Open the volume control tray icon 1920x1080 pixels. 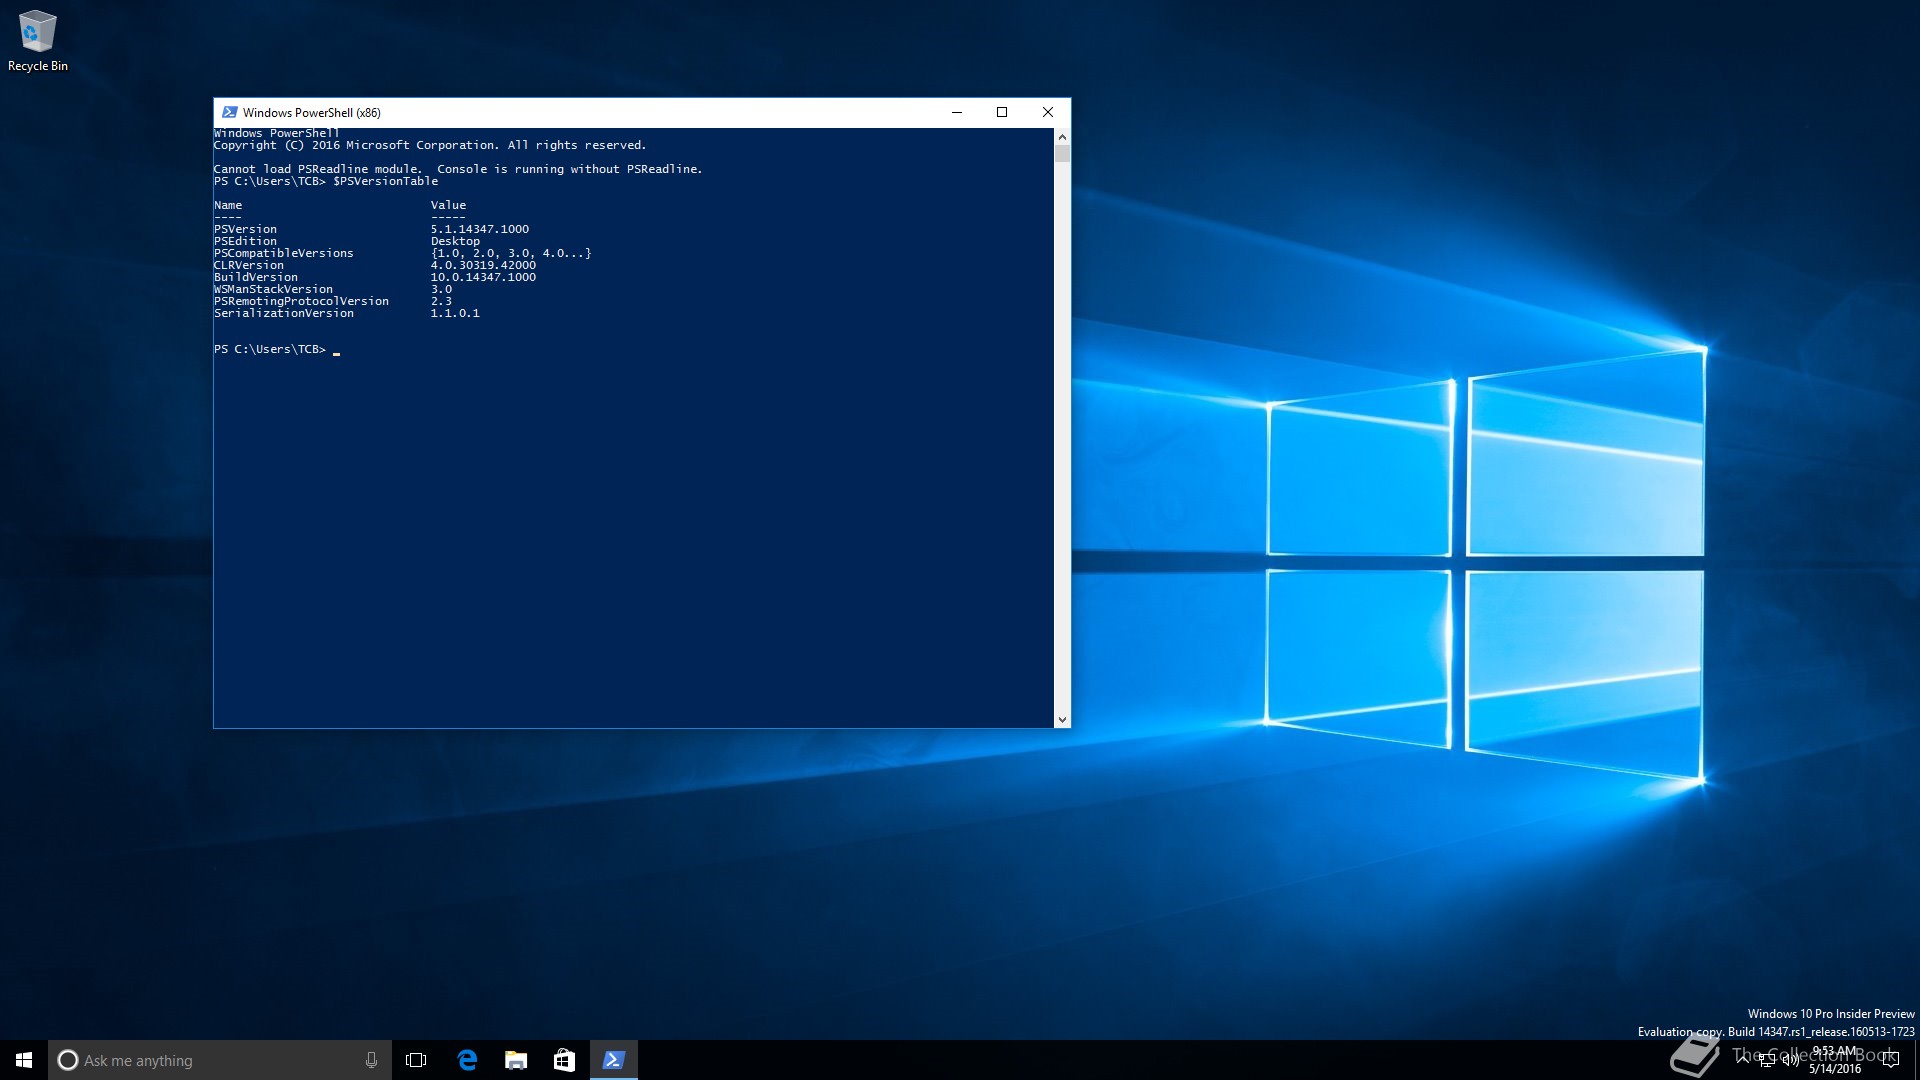click(x=1790, y=1061)
